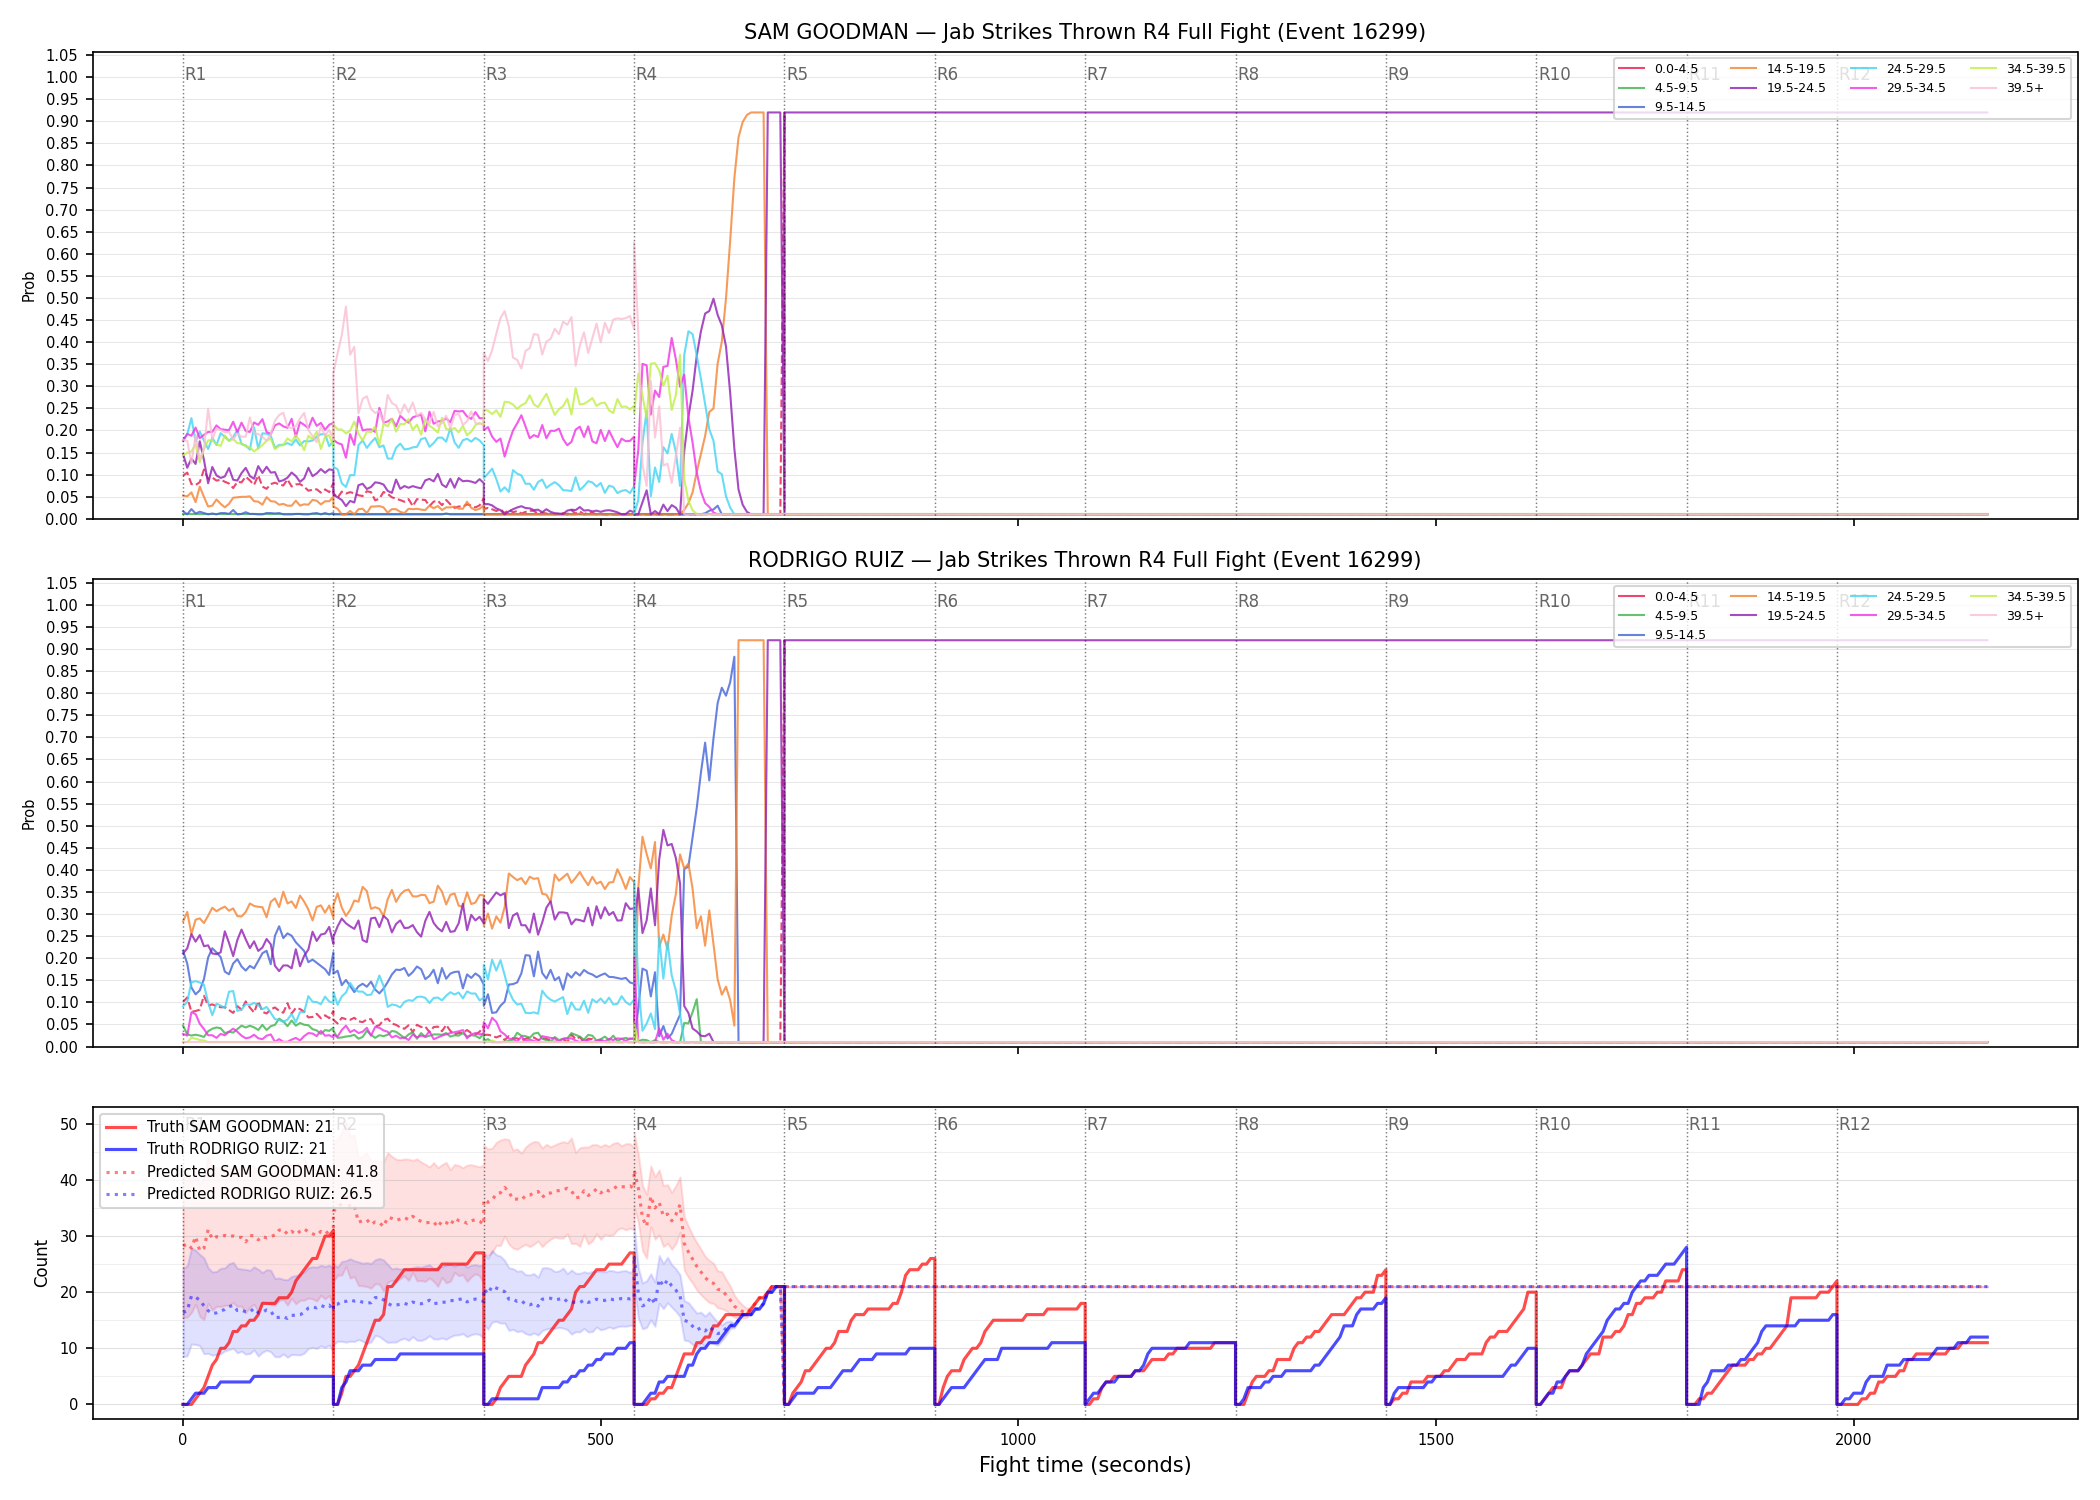The image size is (2100, 1500).
Task: Select '39.5+' legend entry in RODRIGO RUIZ chart
Action: pyautogui.click(x=2007, y=616)
